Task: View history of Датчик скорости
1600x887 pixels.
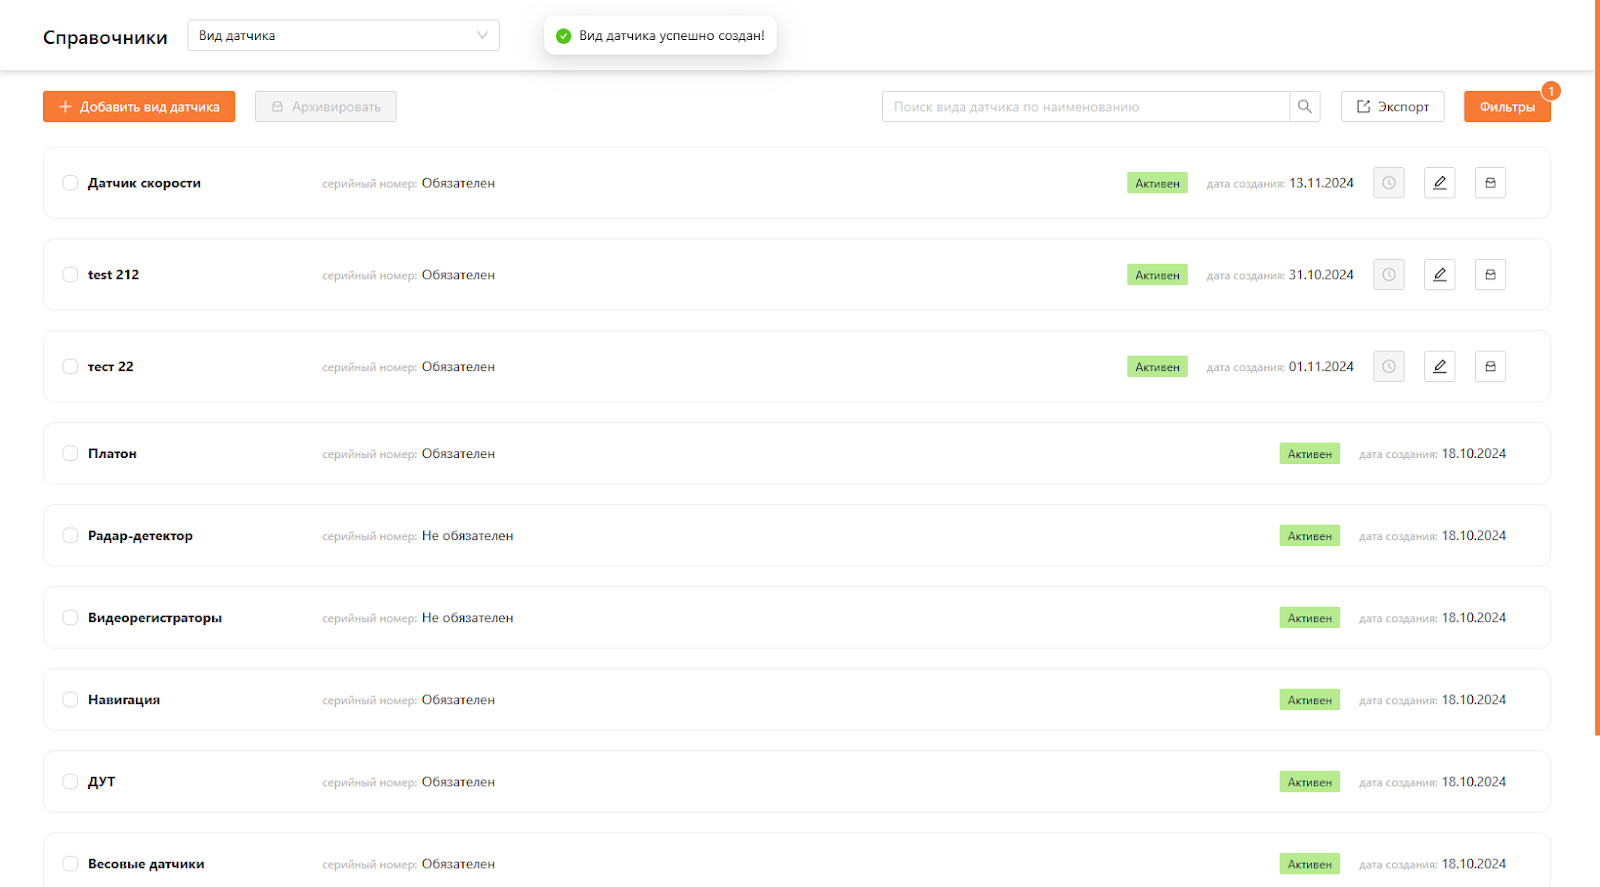Action: pos(1388,183)
